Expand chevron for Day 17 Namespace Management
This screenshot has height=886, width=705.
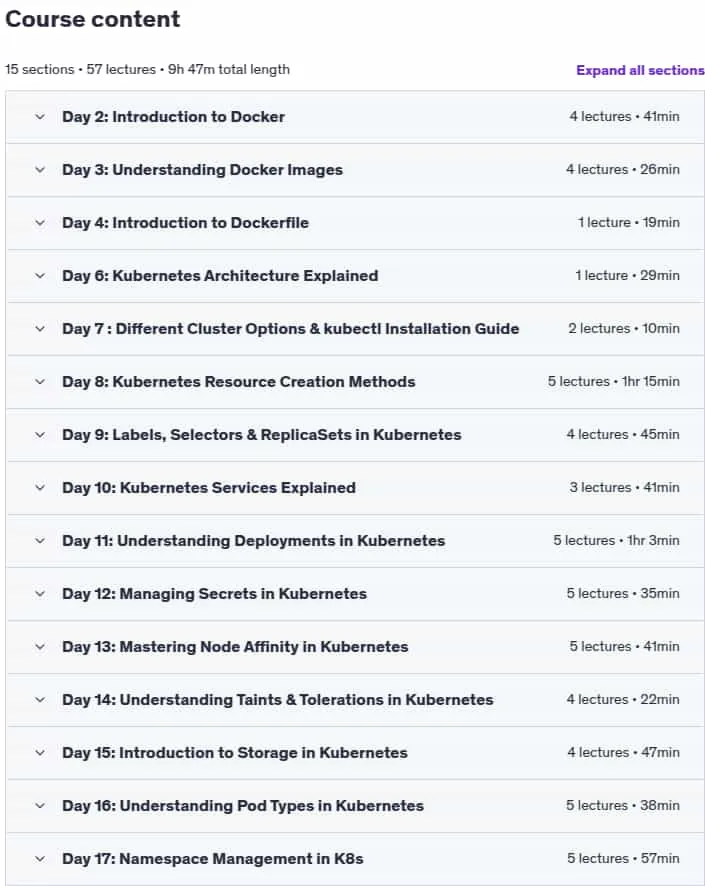(x=40, y=859)
